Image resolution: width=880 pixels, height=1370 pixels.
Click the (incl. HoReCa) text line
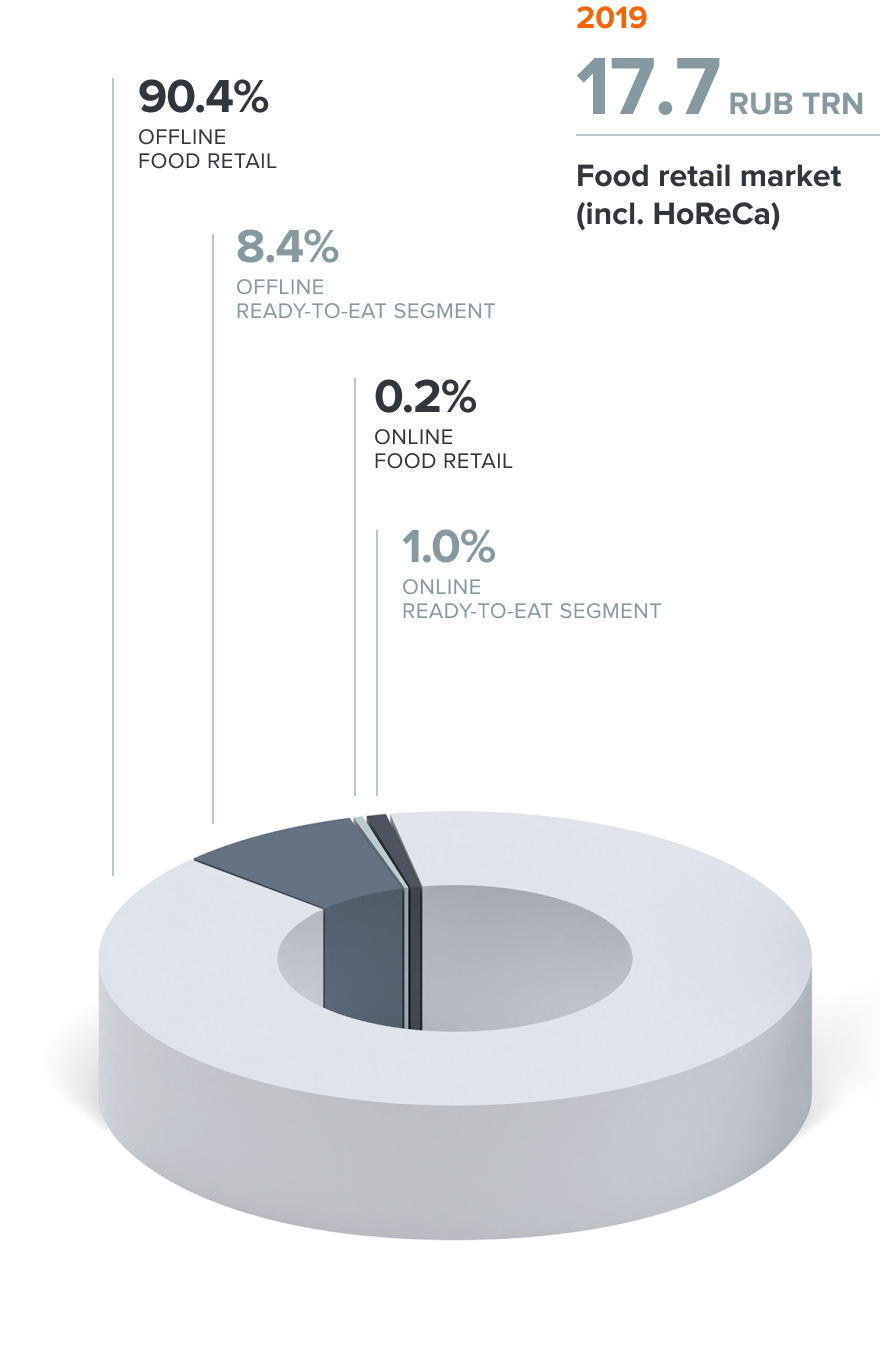(x=677, y=214)
